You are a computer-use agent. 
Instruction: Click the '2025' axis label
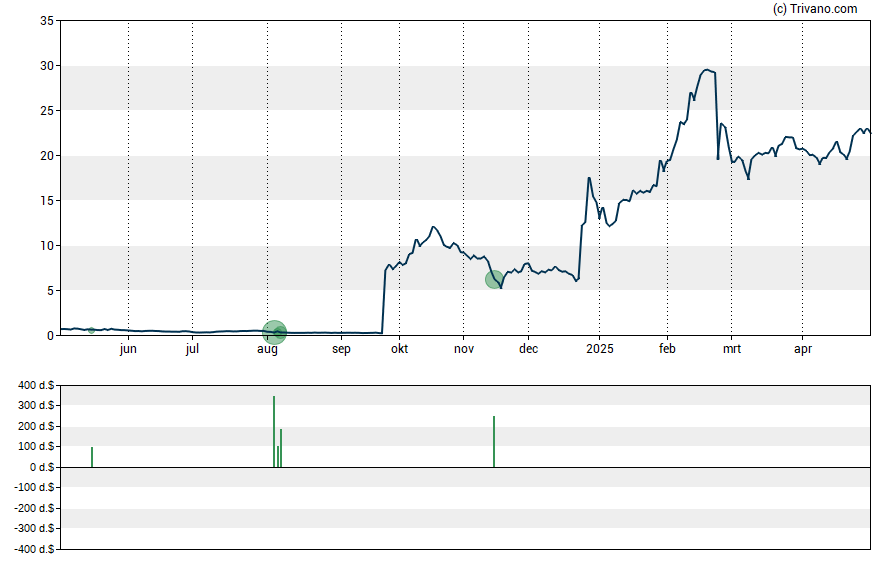pyautogui.click(x=600, y=349)
